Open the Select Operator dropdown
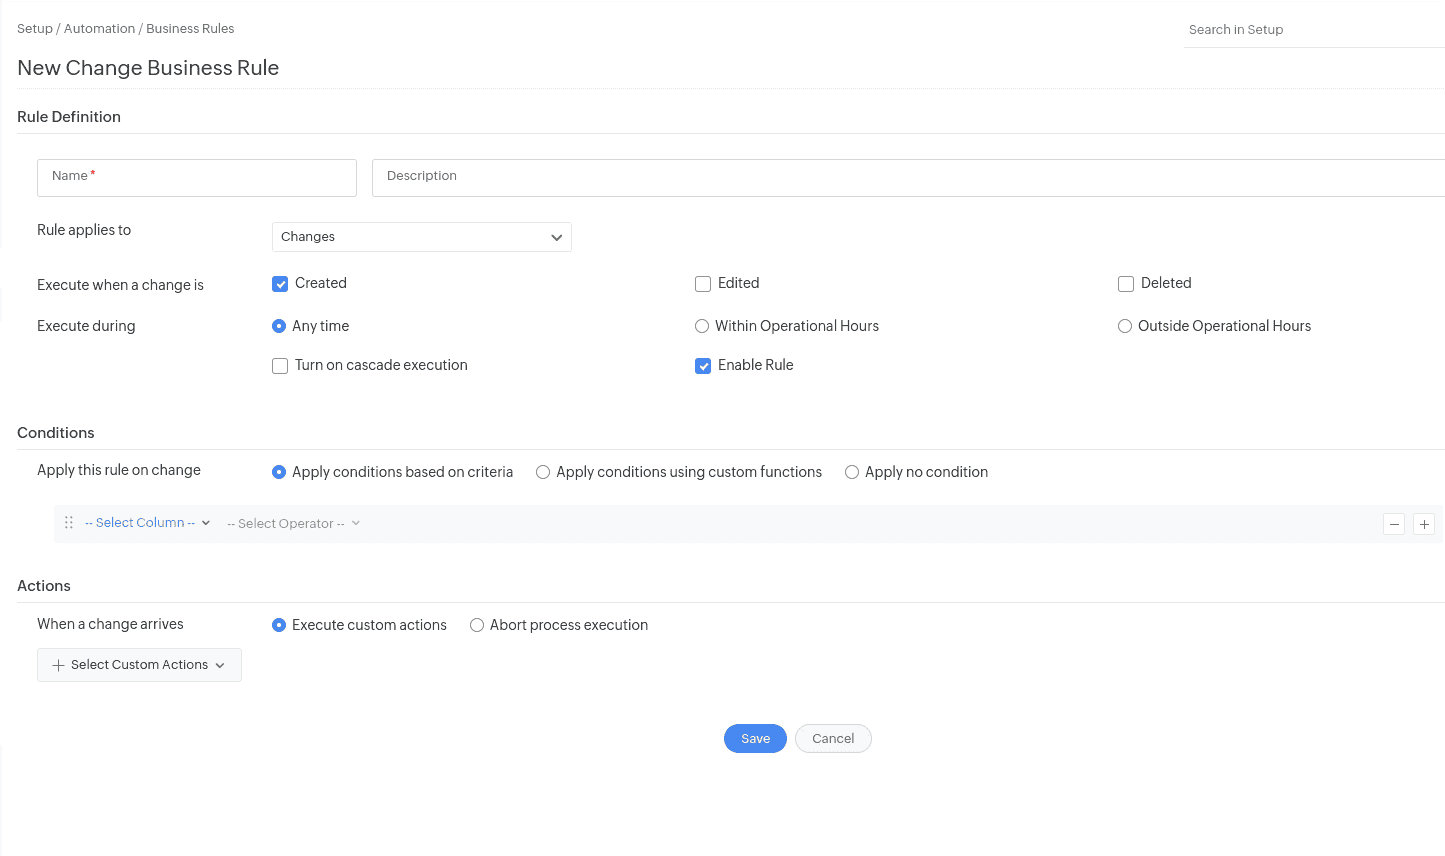 point(293,524)
